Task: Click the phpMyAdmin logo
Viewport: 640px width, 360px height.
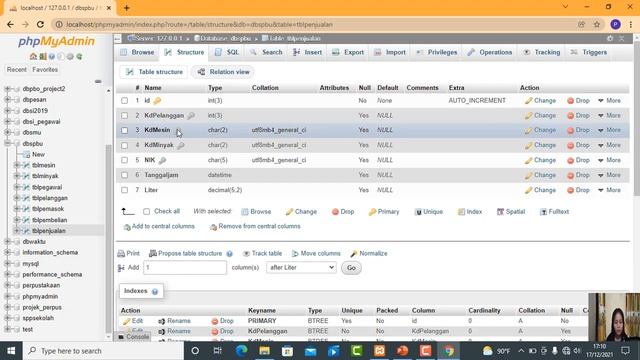Action: [56, 41]
